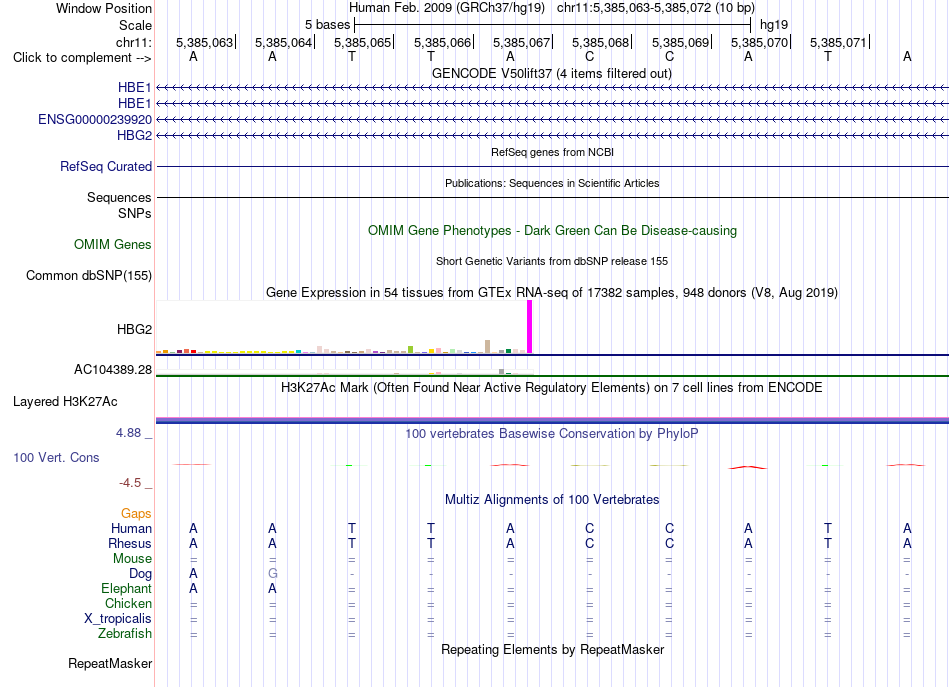The height and width of the screenshot is (687, 950).
Task: Click the 5,385,063 ruler position
Action: pyautogui.click(x=205, y=42)
